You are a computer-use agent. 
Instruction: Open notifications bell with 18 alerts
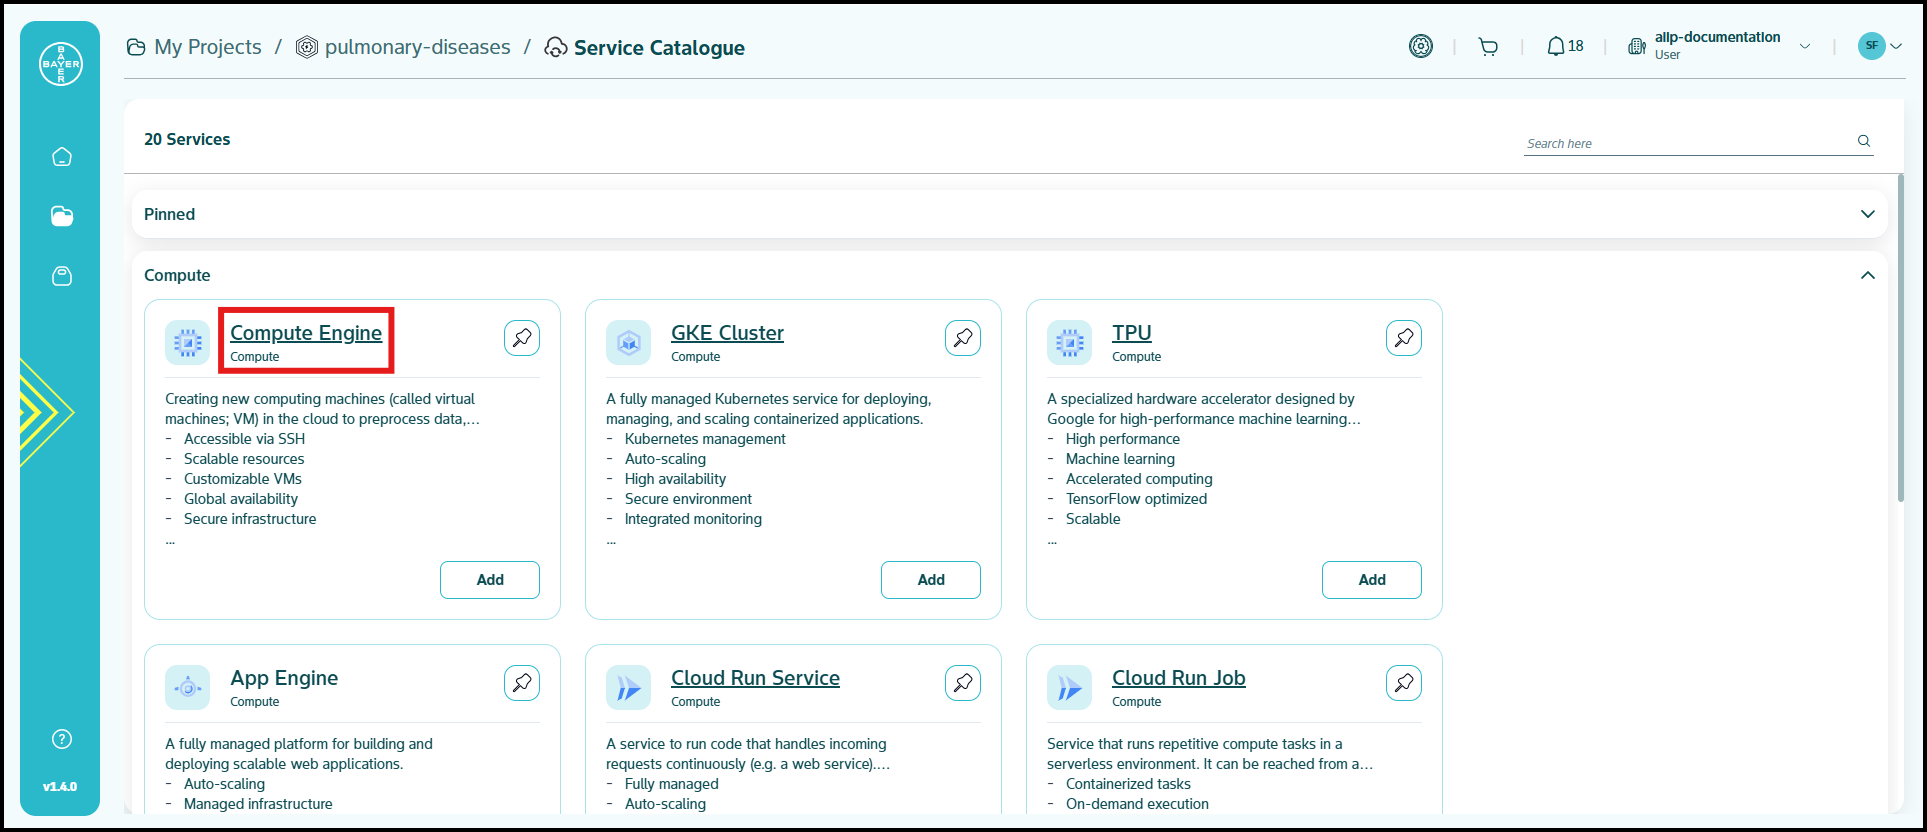pyautogui.click(x=1564, y=47)
